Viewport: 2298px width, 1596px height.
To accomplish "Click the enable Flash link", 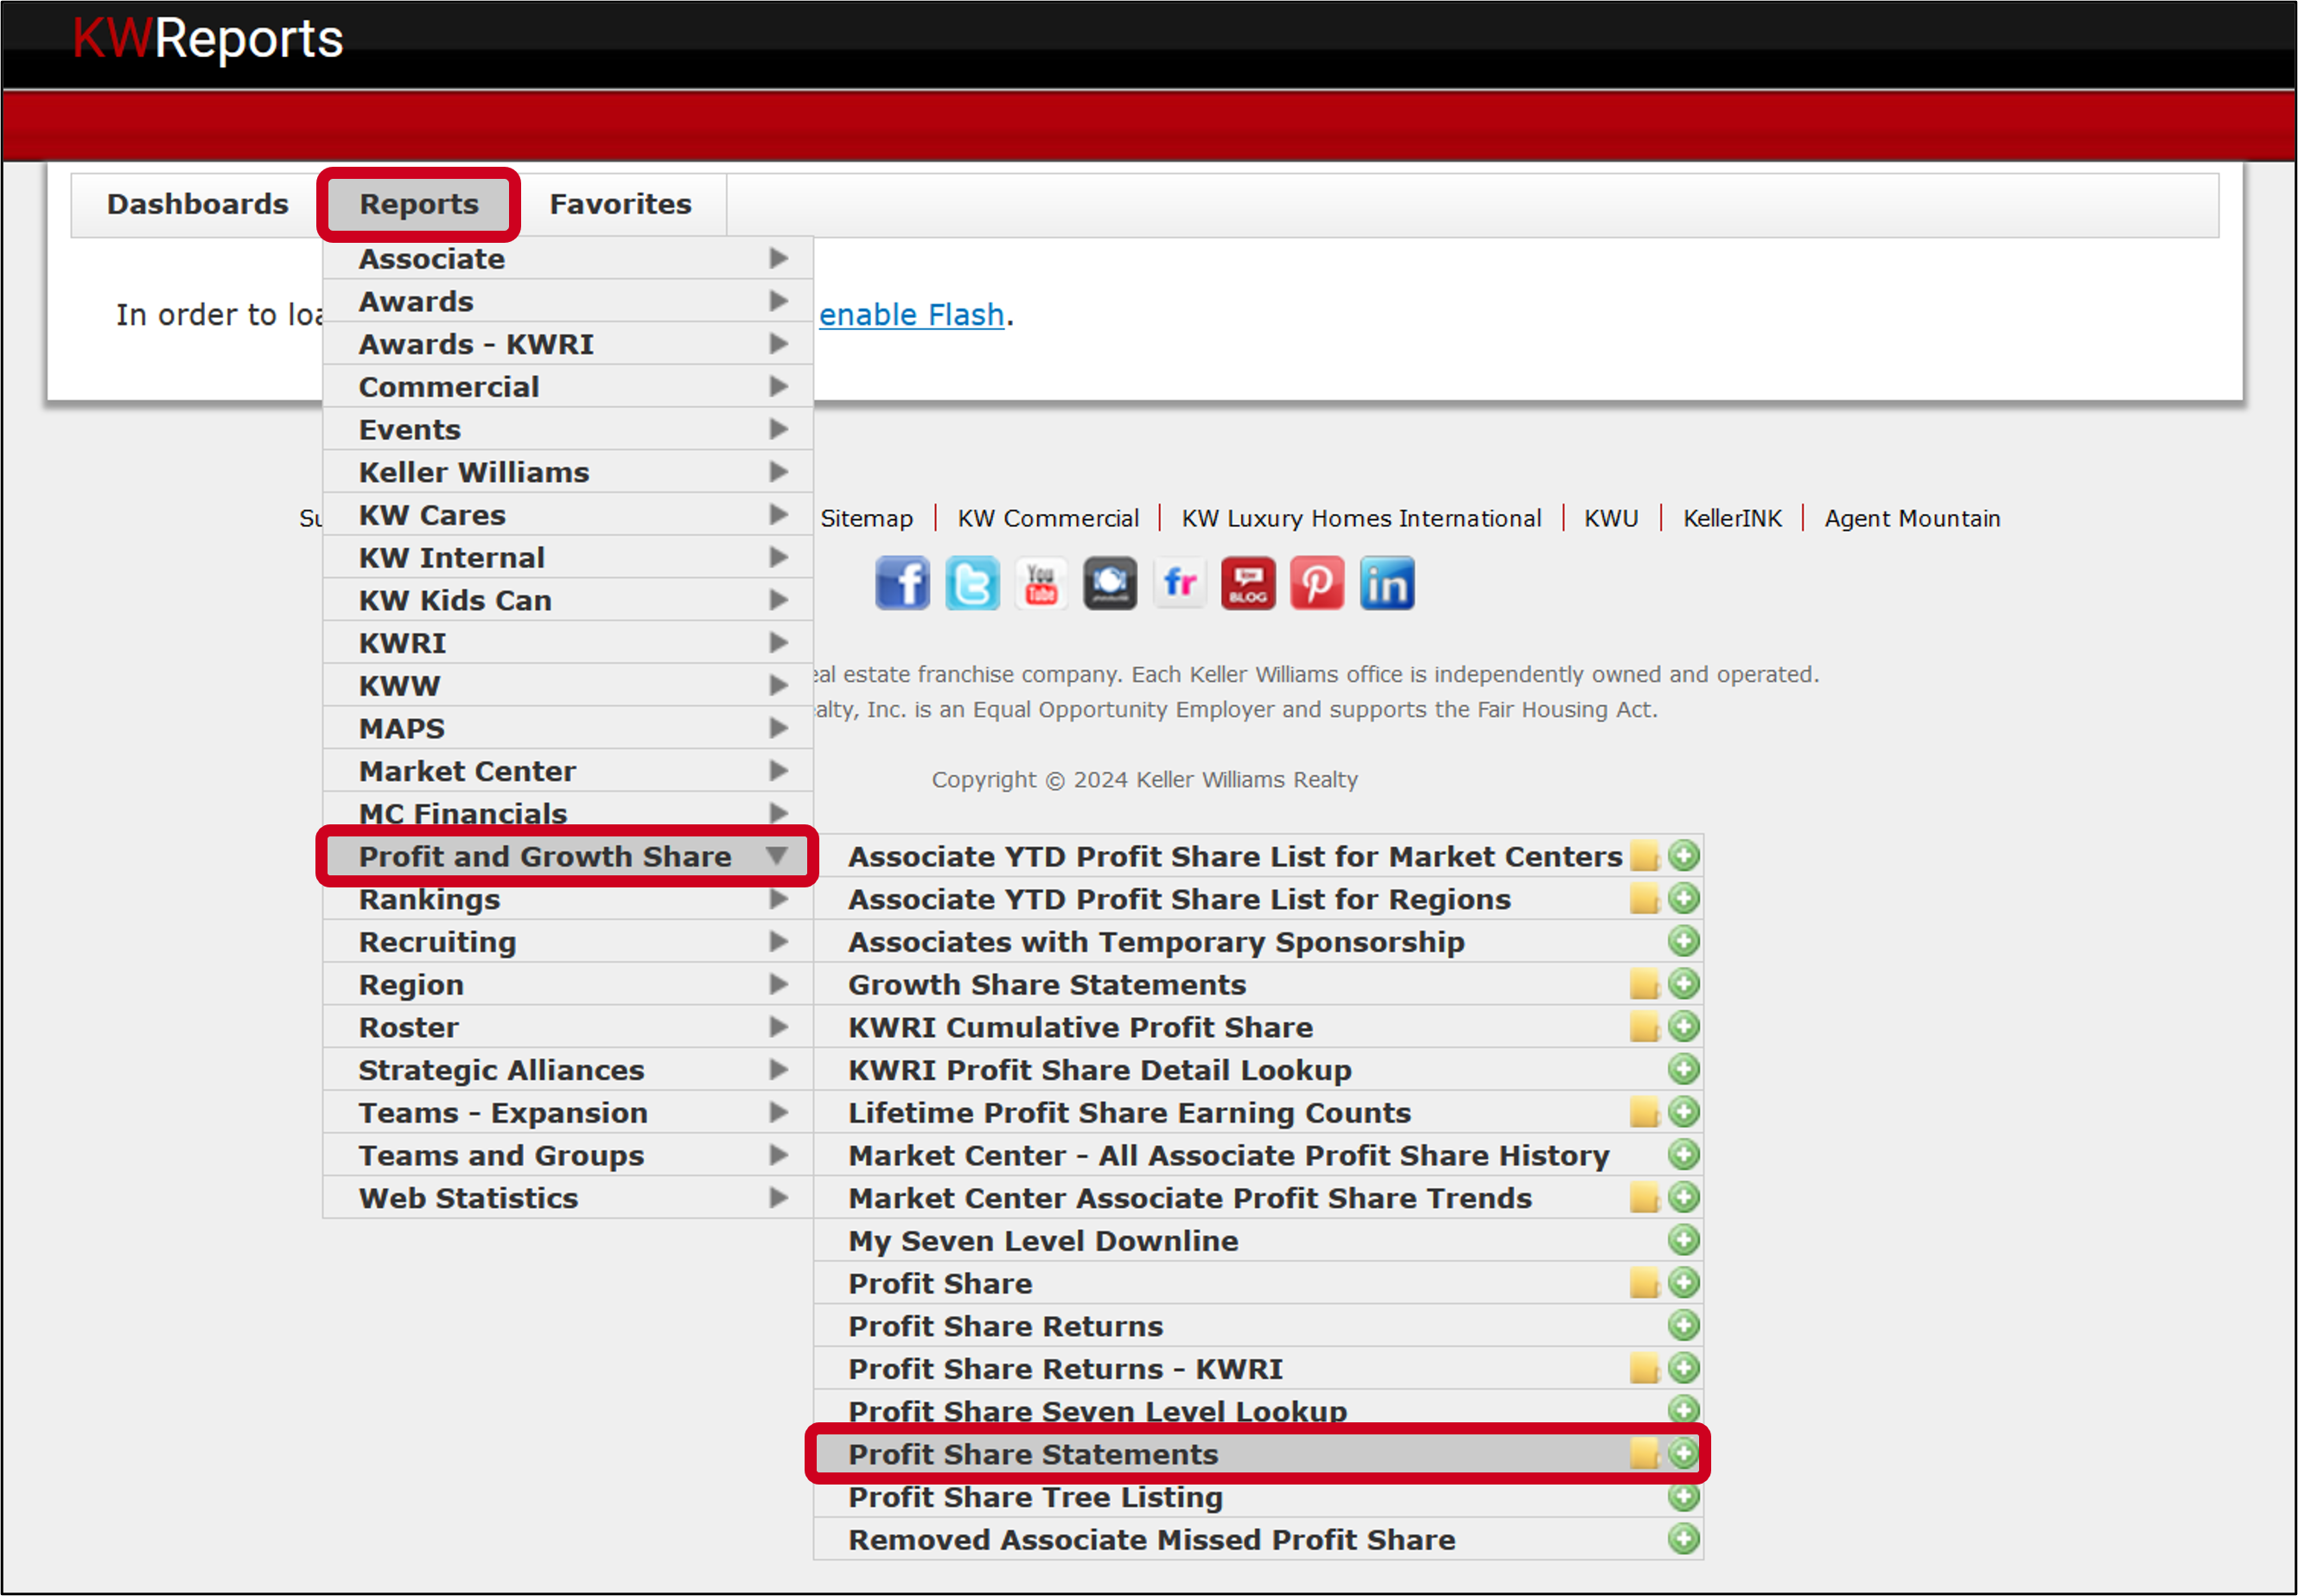I will tap(911, 315).
